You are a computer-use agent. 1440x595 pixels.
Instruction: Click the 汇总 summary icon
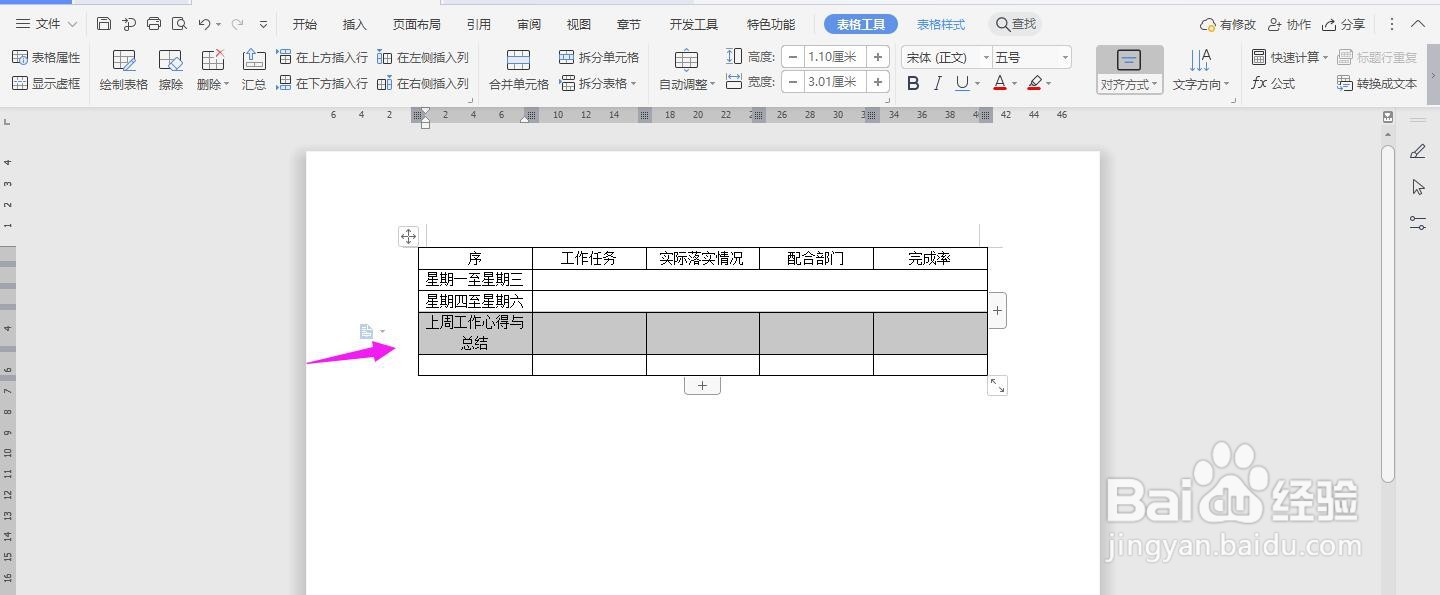(254, 71)
